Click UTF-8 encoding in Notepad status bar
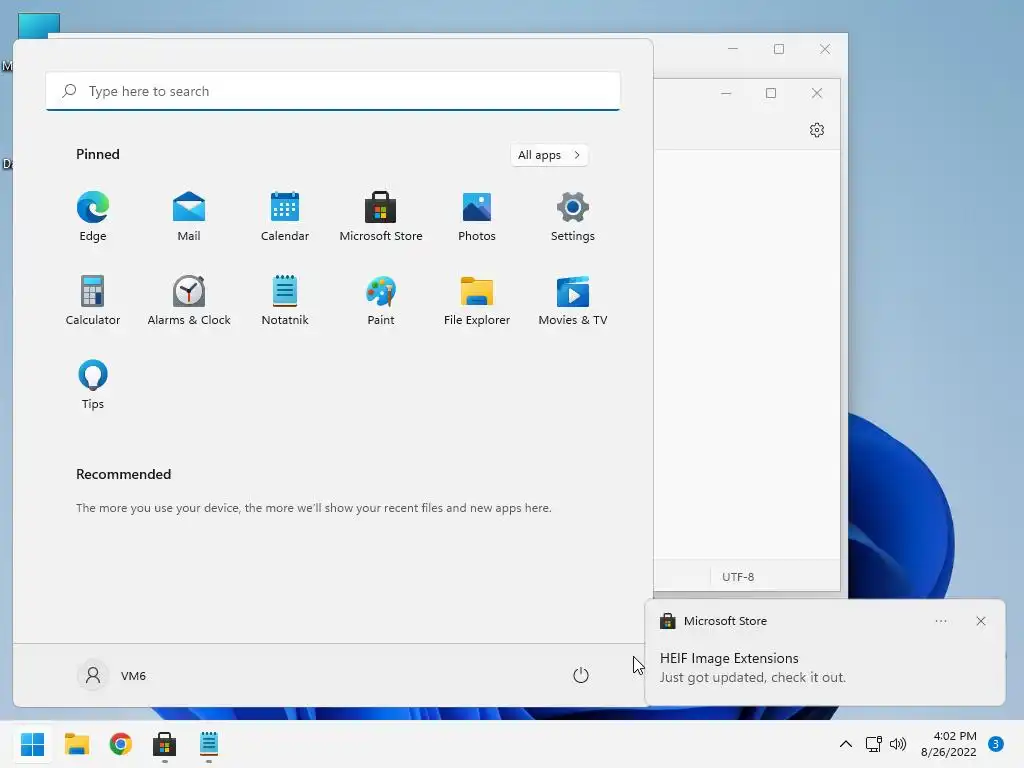 [738, 577]
